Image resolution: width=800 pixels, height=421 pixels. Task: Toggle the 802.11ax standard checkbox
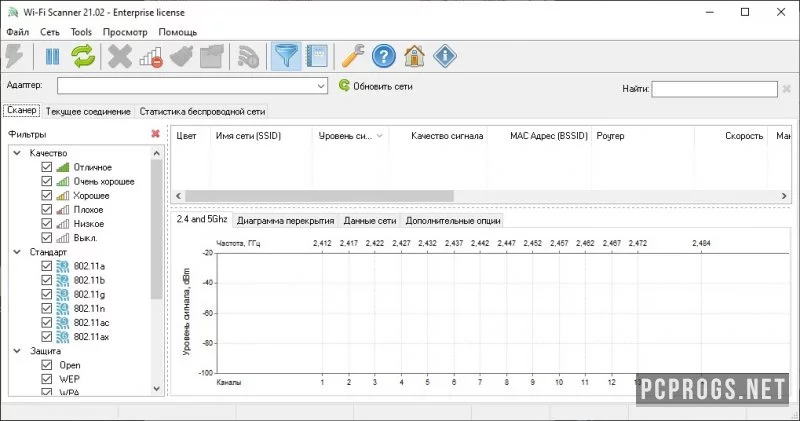tap(46, 337)
